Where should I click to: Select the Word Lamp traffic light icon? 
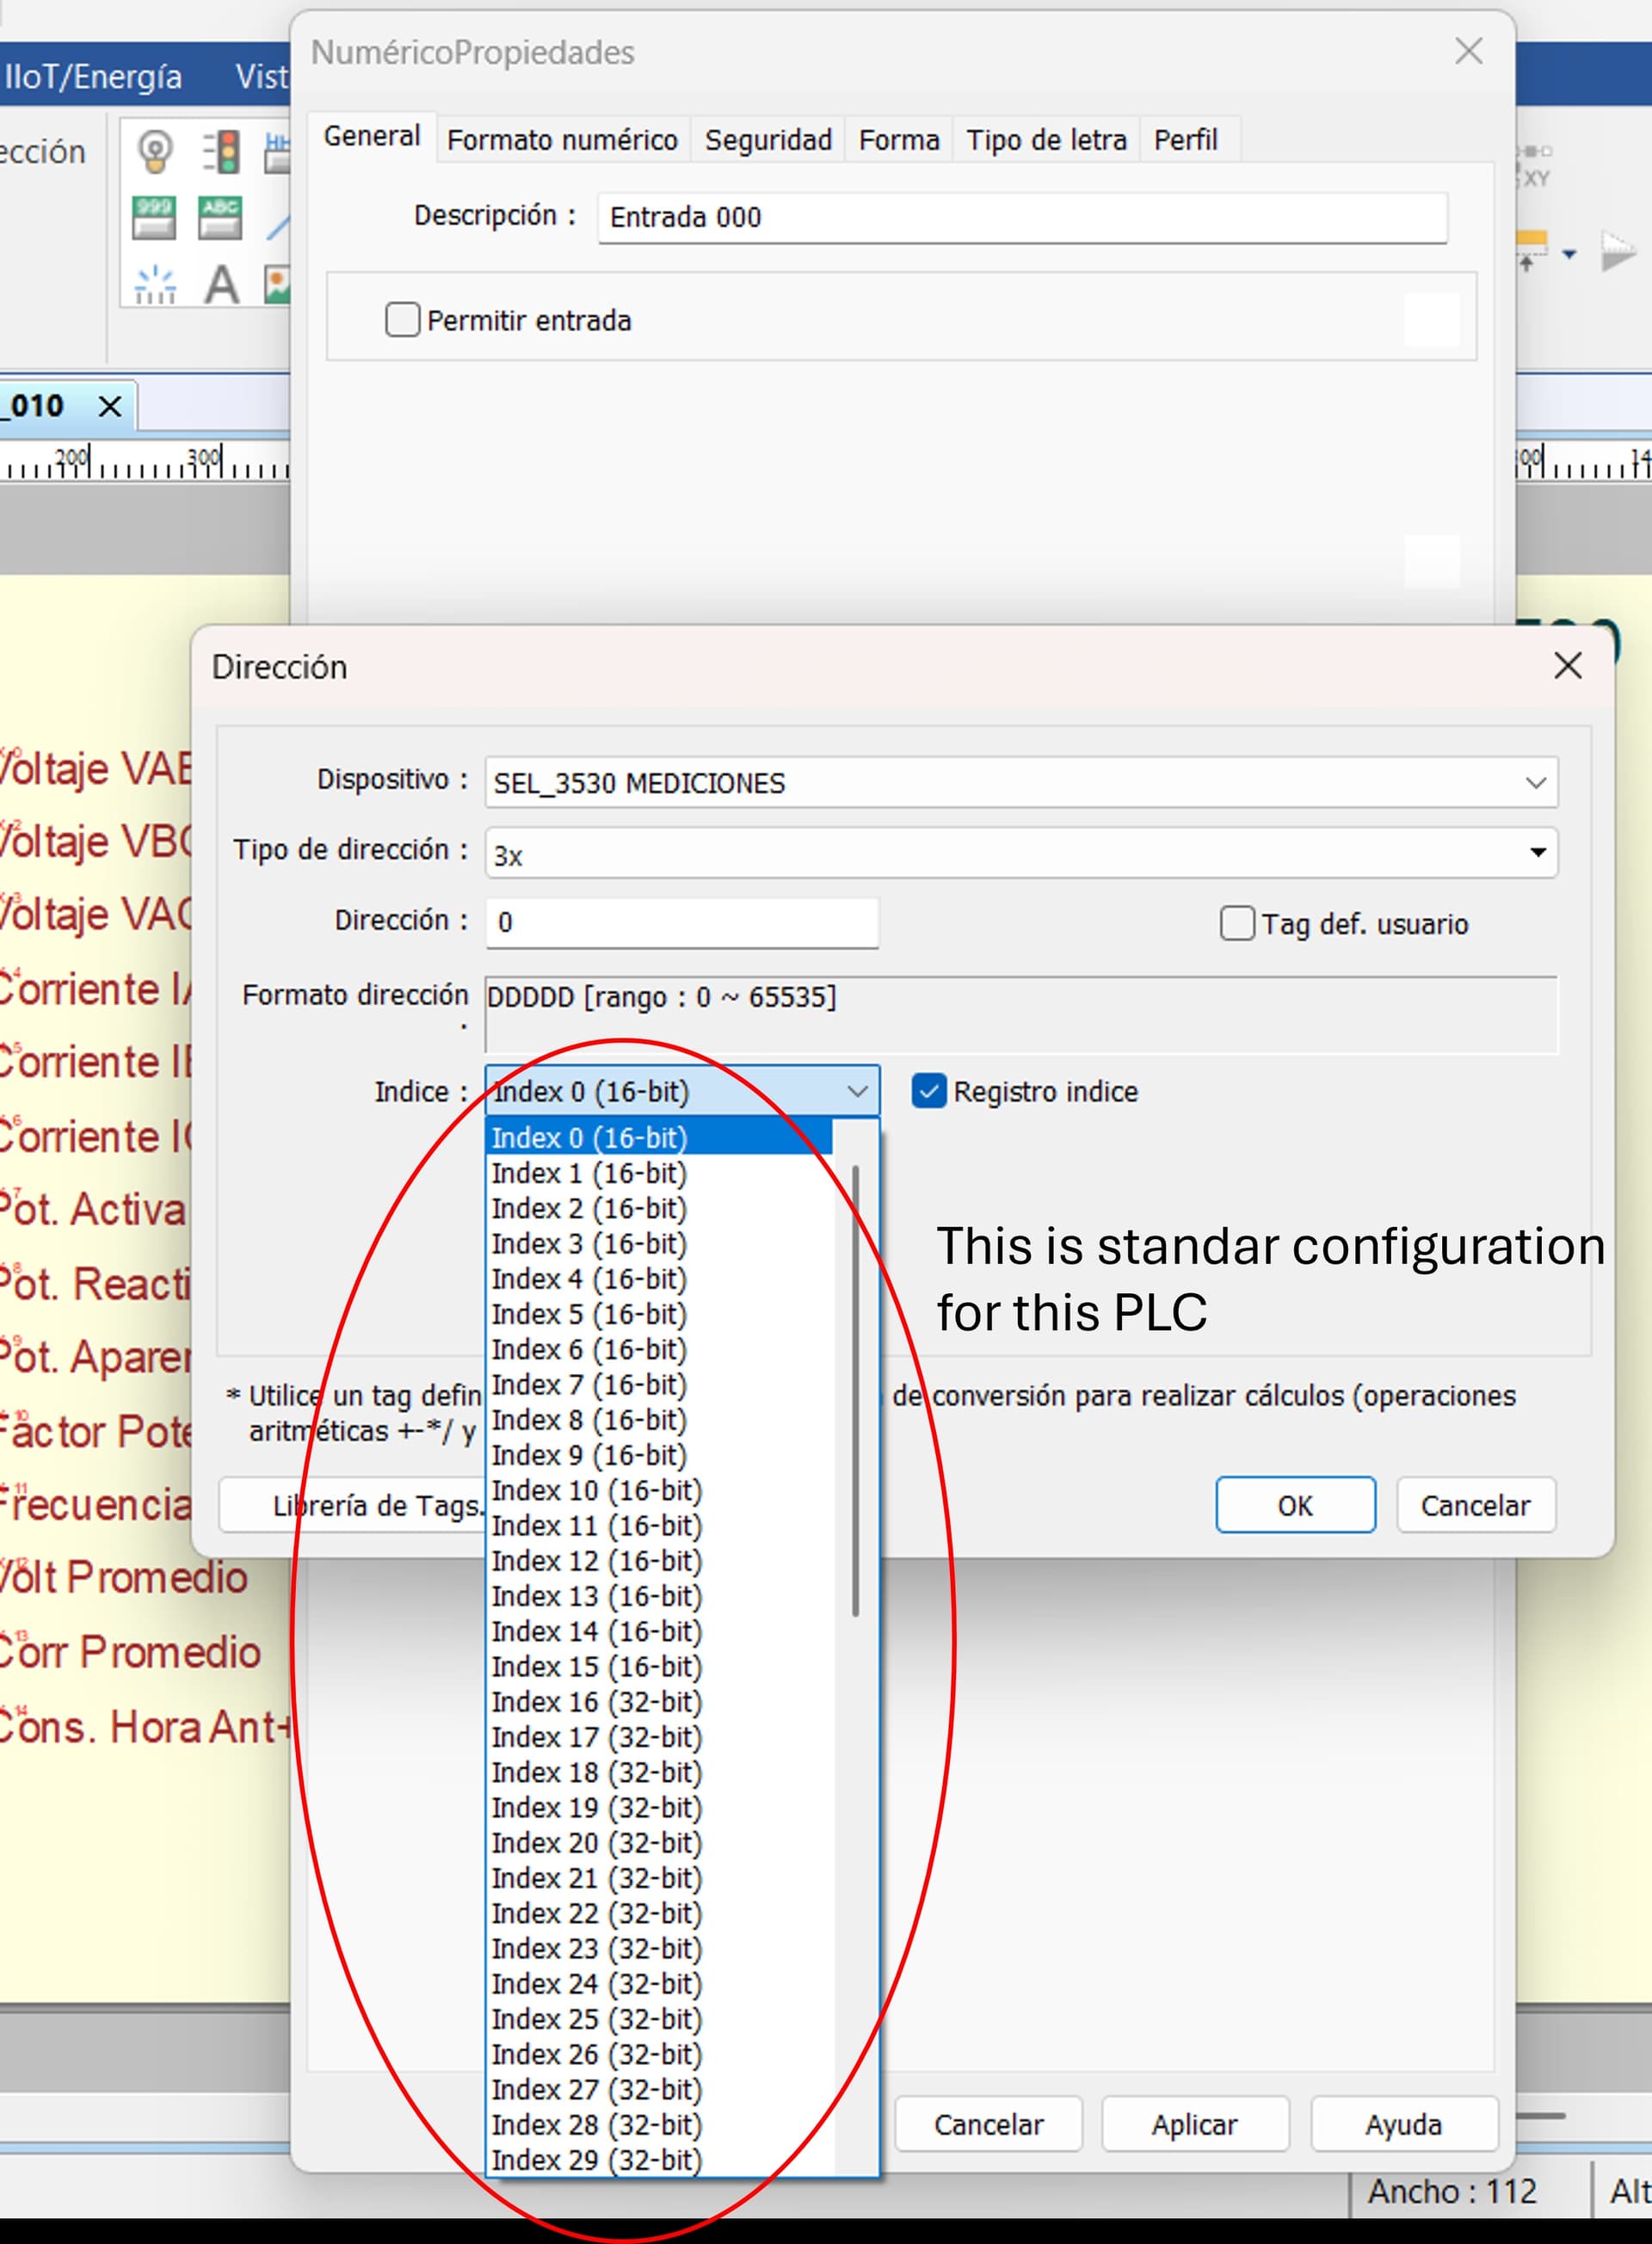[221, 152]
